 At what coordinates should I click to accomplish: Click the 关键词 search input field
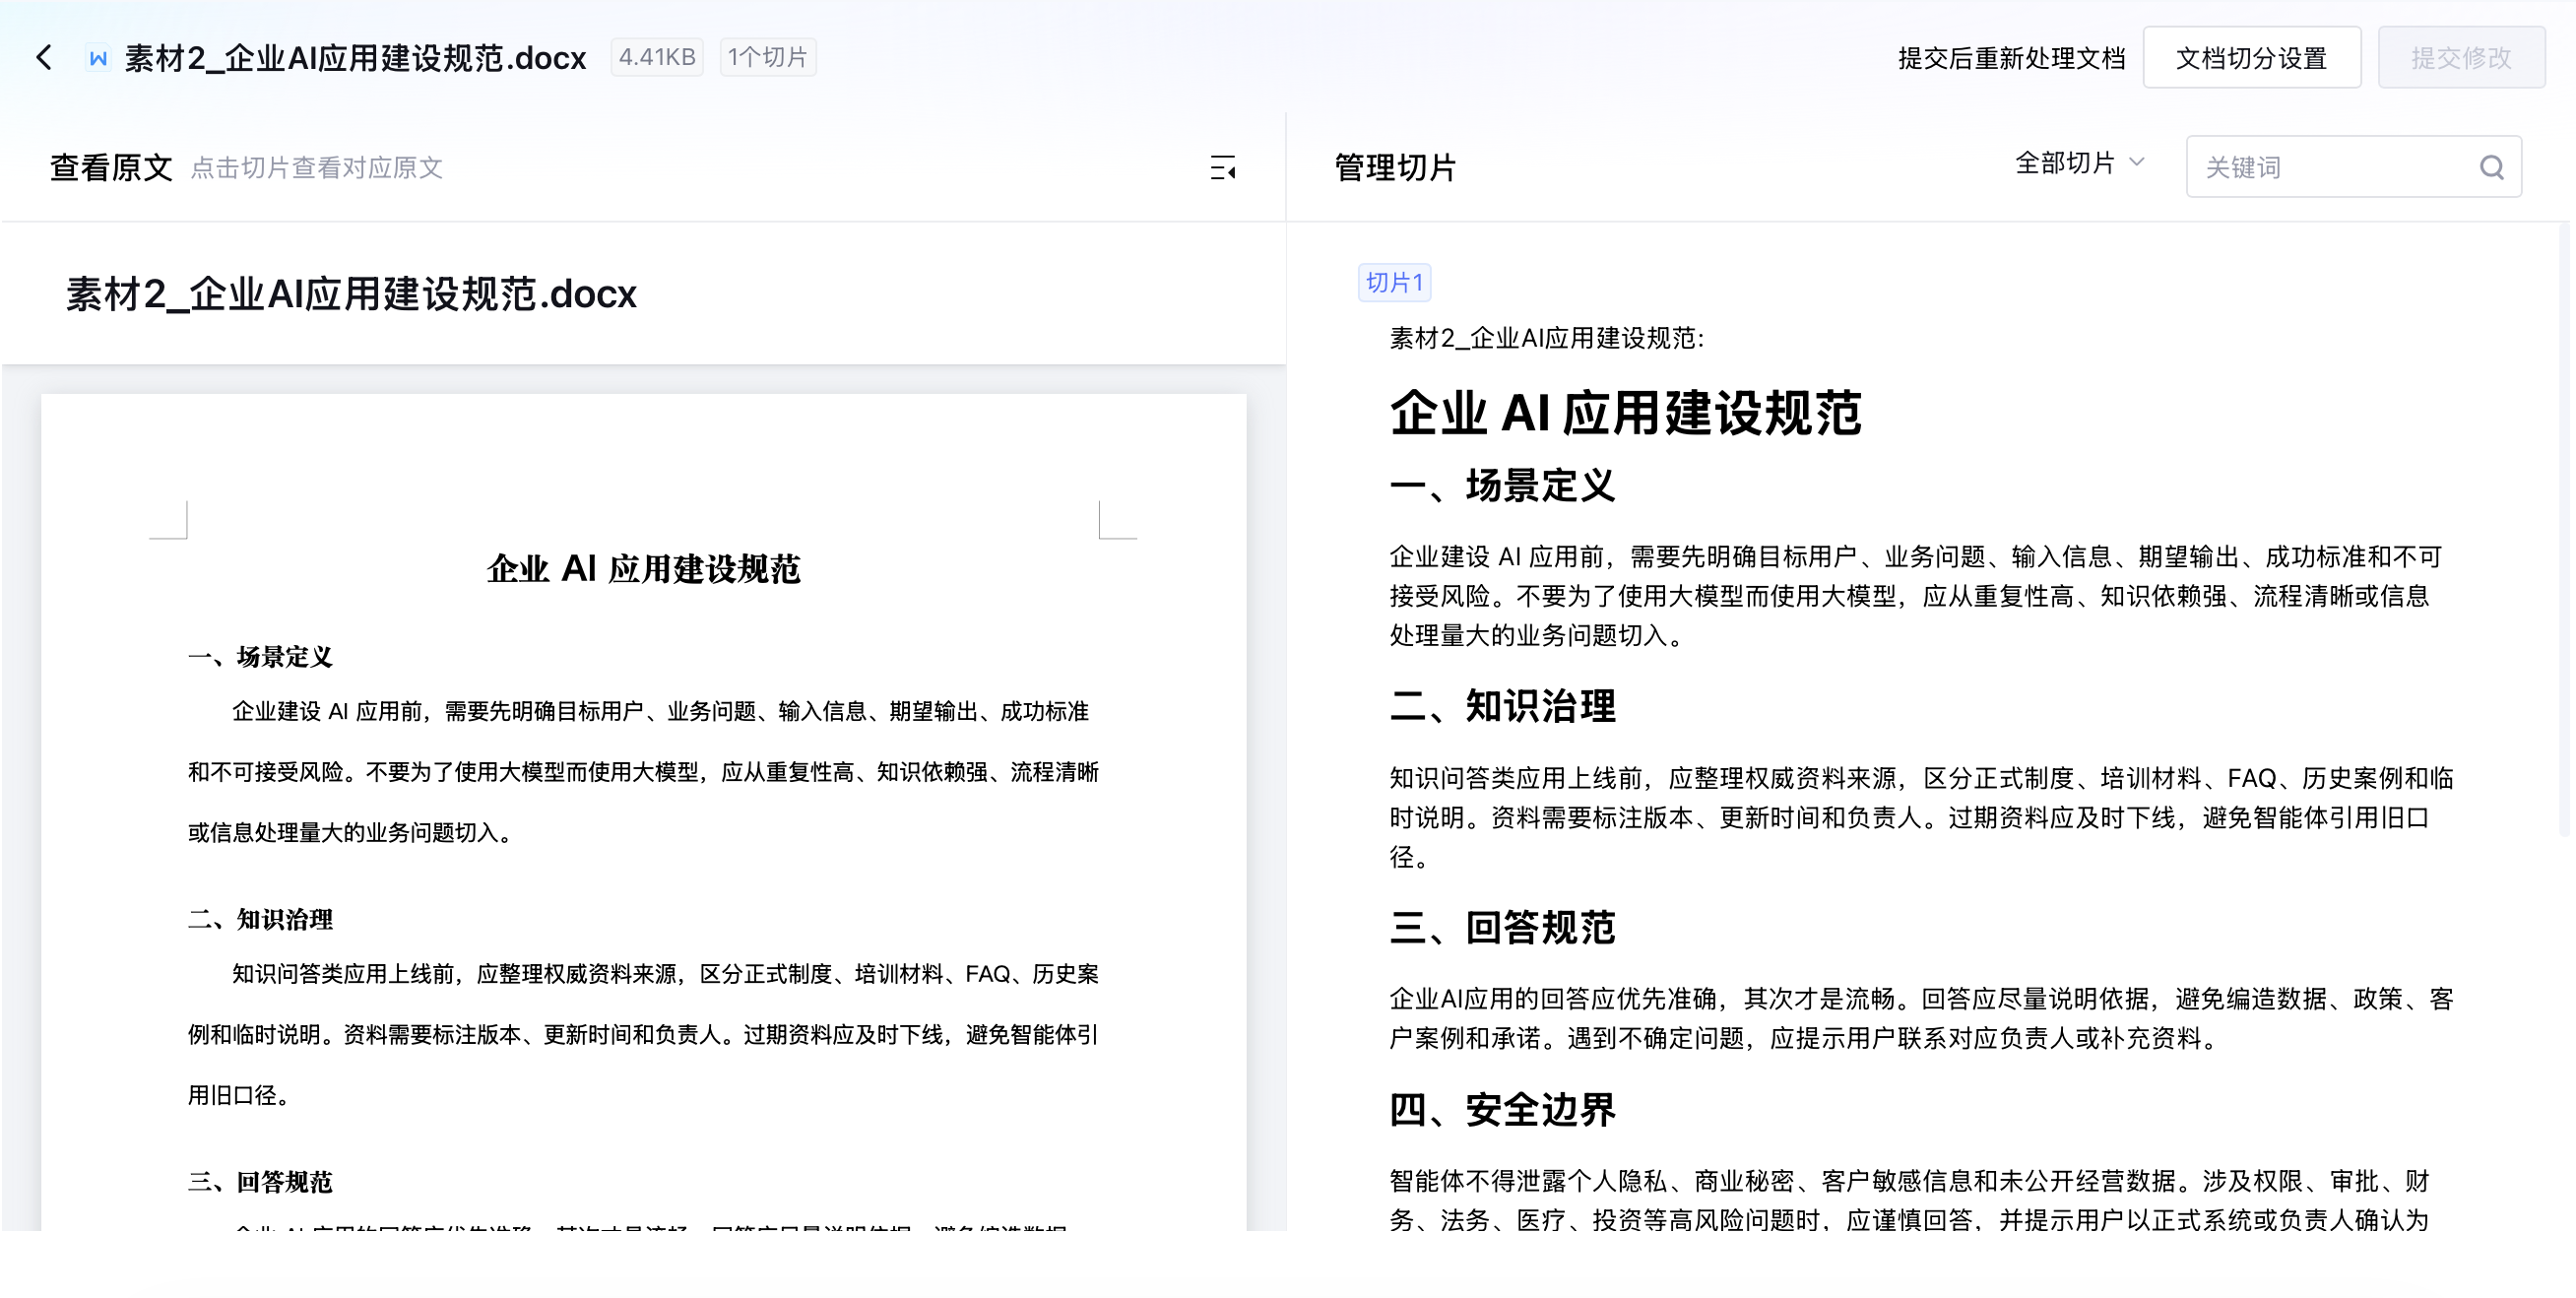[x=2353, y=167]
